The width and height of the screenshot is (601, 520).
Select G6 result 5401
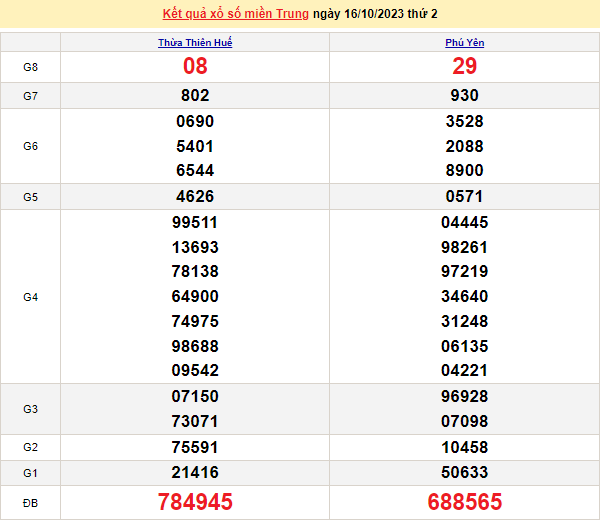(x=195, y=146)
